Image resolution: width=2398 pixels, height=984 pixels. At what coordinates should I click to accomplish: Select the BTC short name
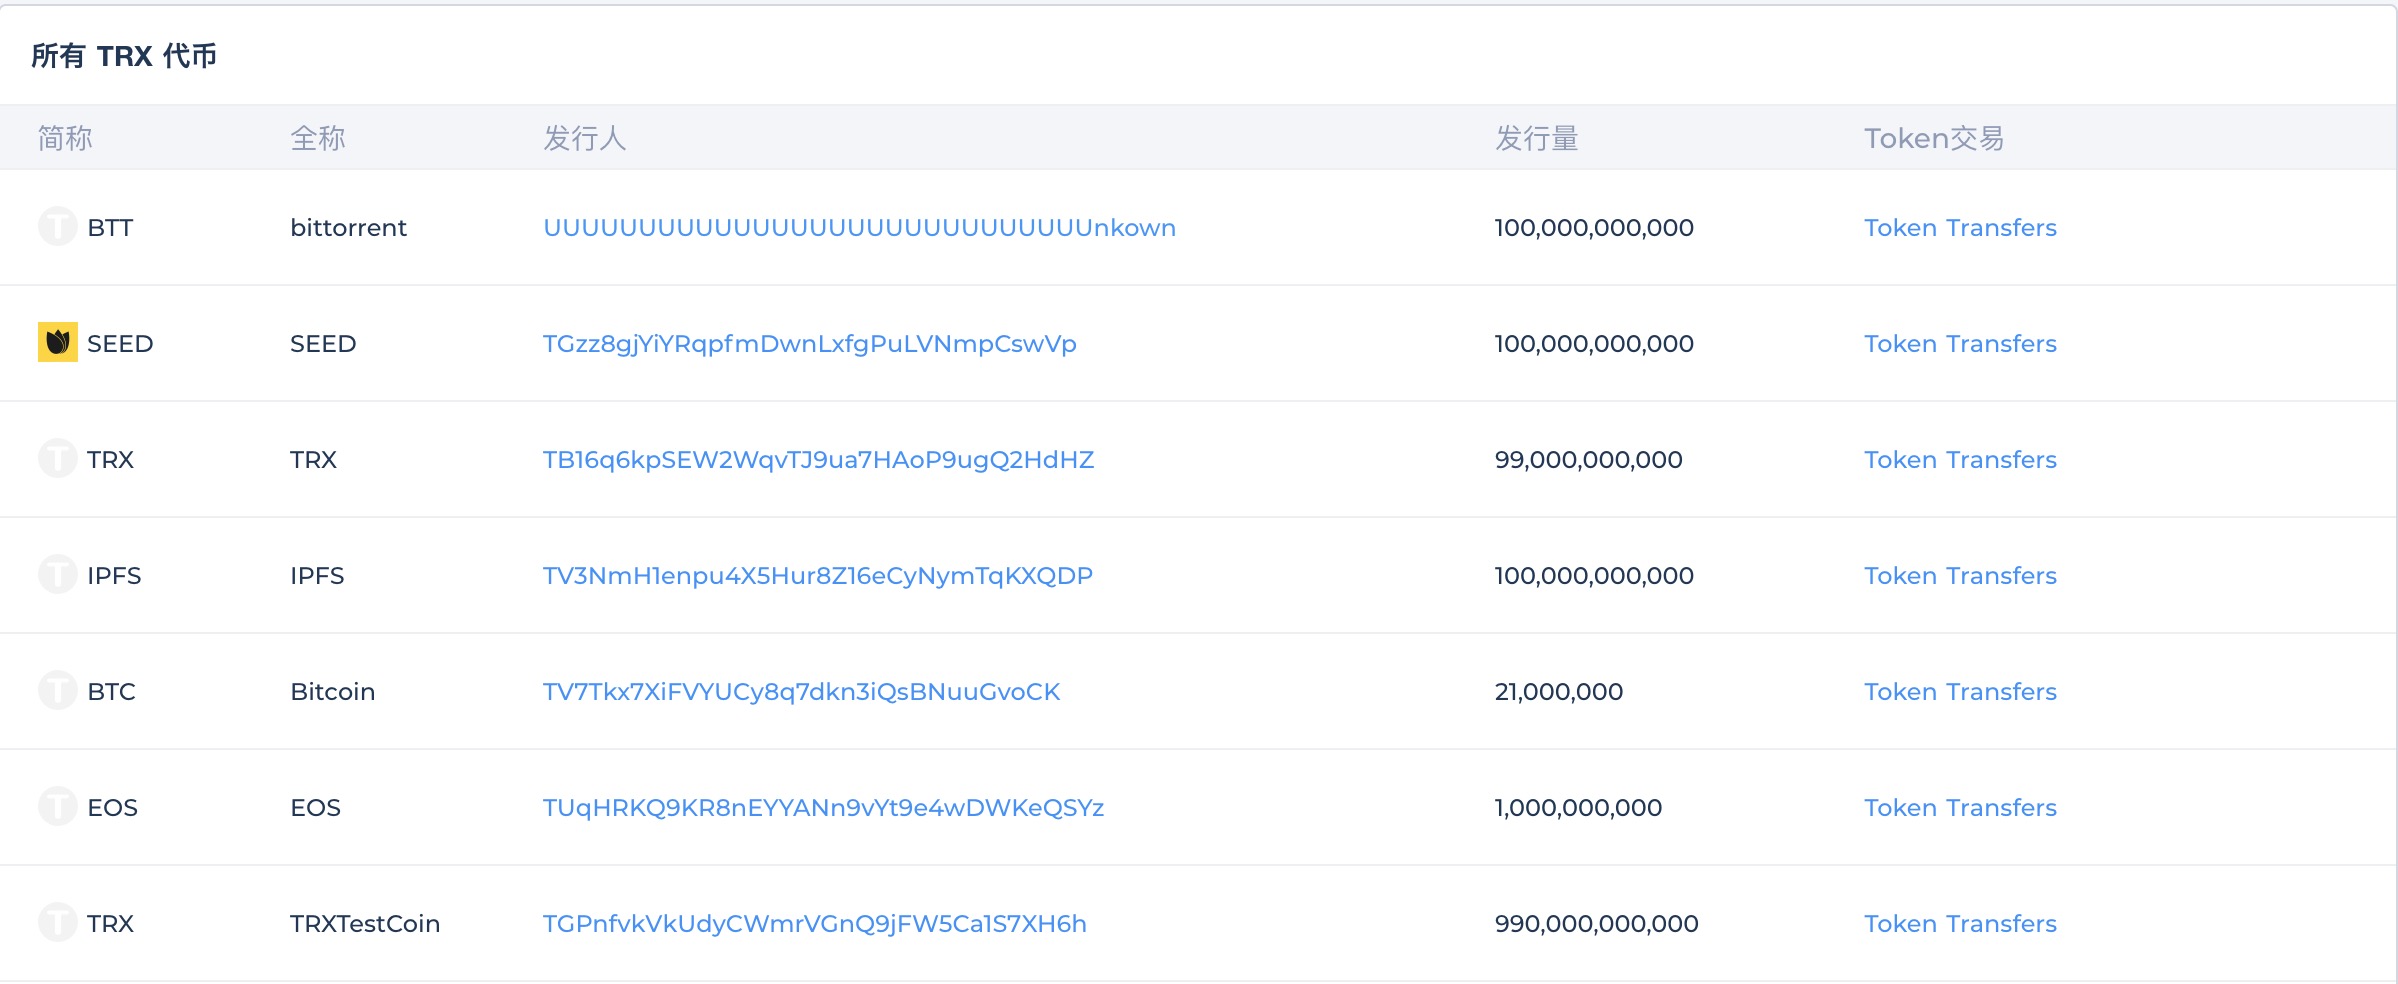point(111,692)
